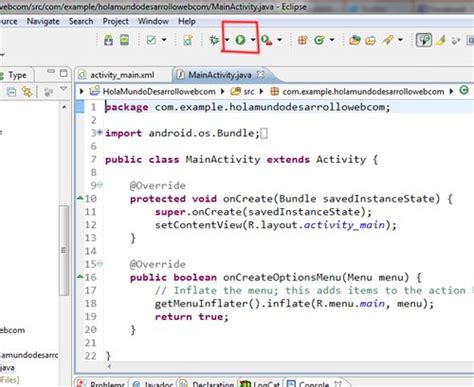Toggle Mark Occurrences highlighter icon
474x387 pixels.
point(441,40)
